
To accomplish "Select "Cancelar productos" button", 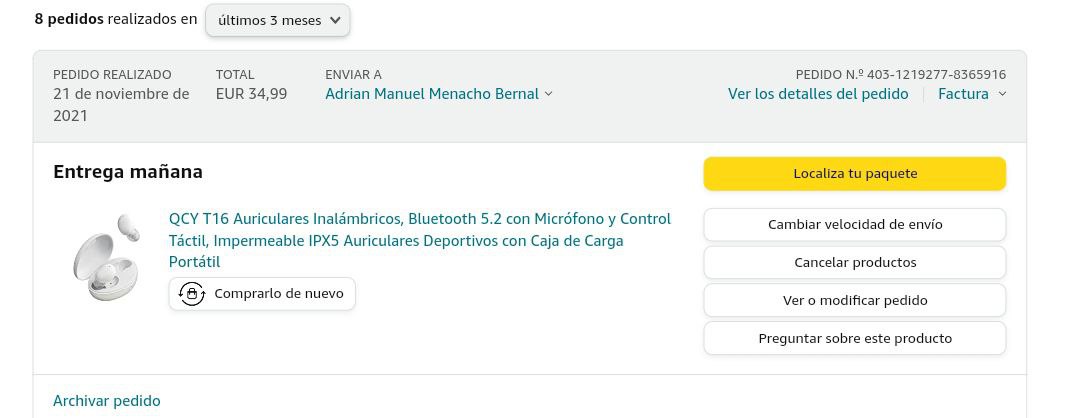I will click(x=855, y=262).
